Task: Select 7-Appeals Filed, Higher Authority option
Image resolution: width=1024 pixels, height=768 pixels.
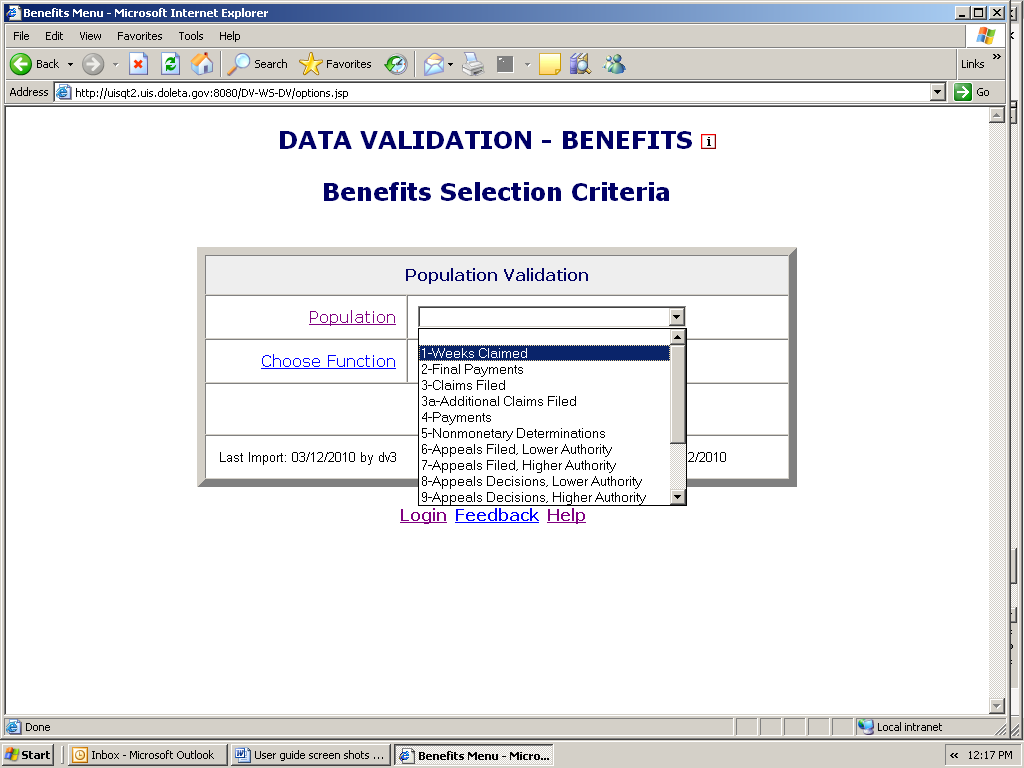Action: (545, 466)
